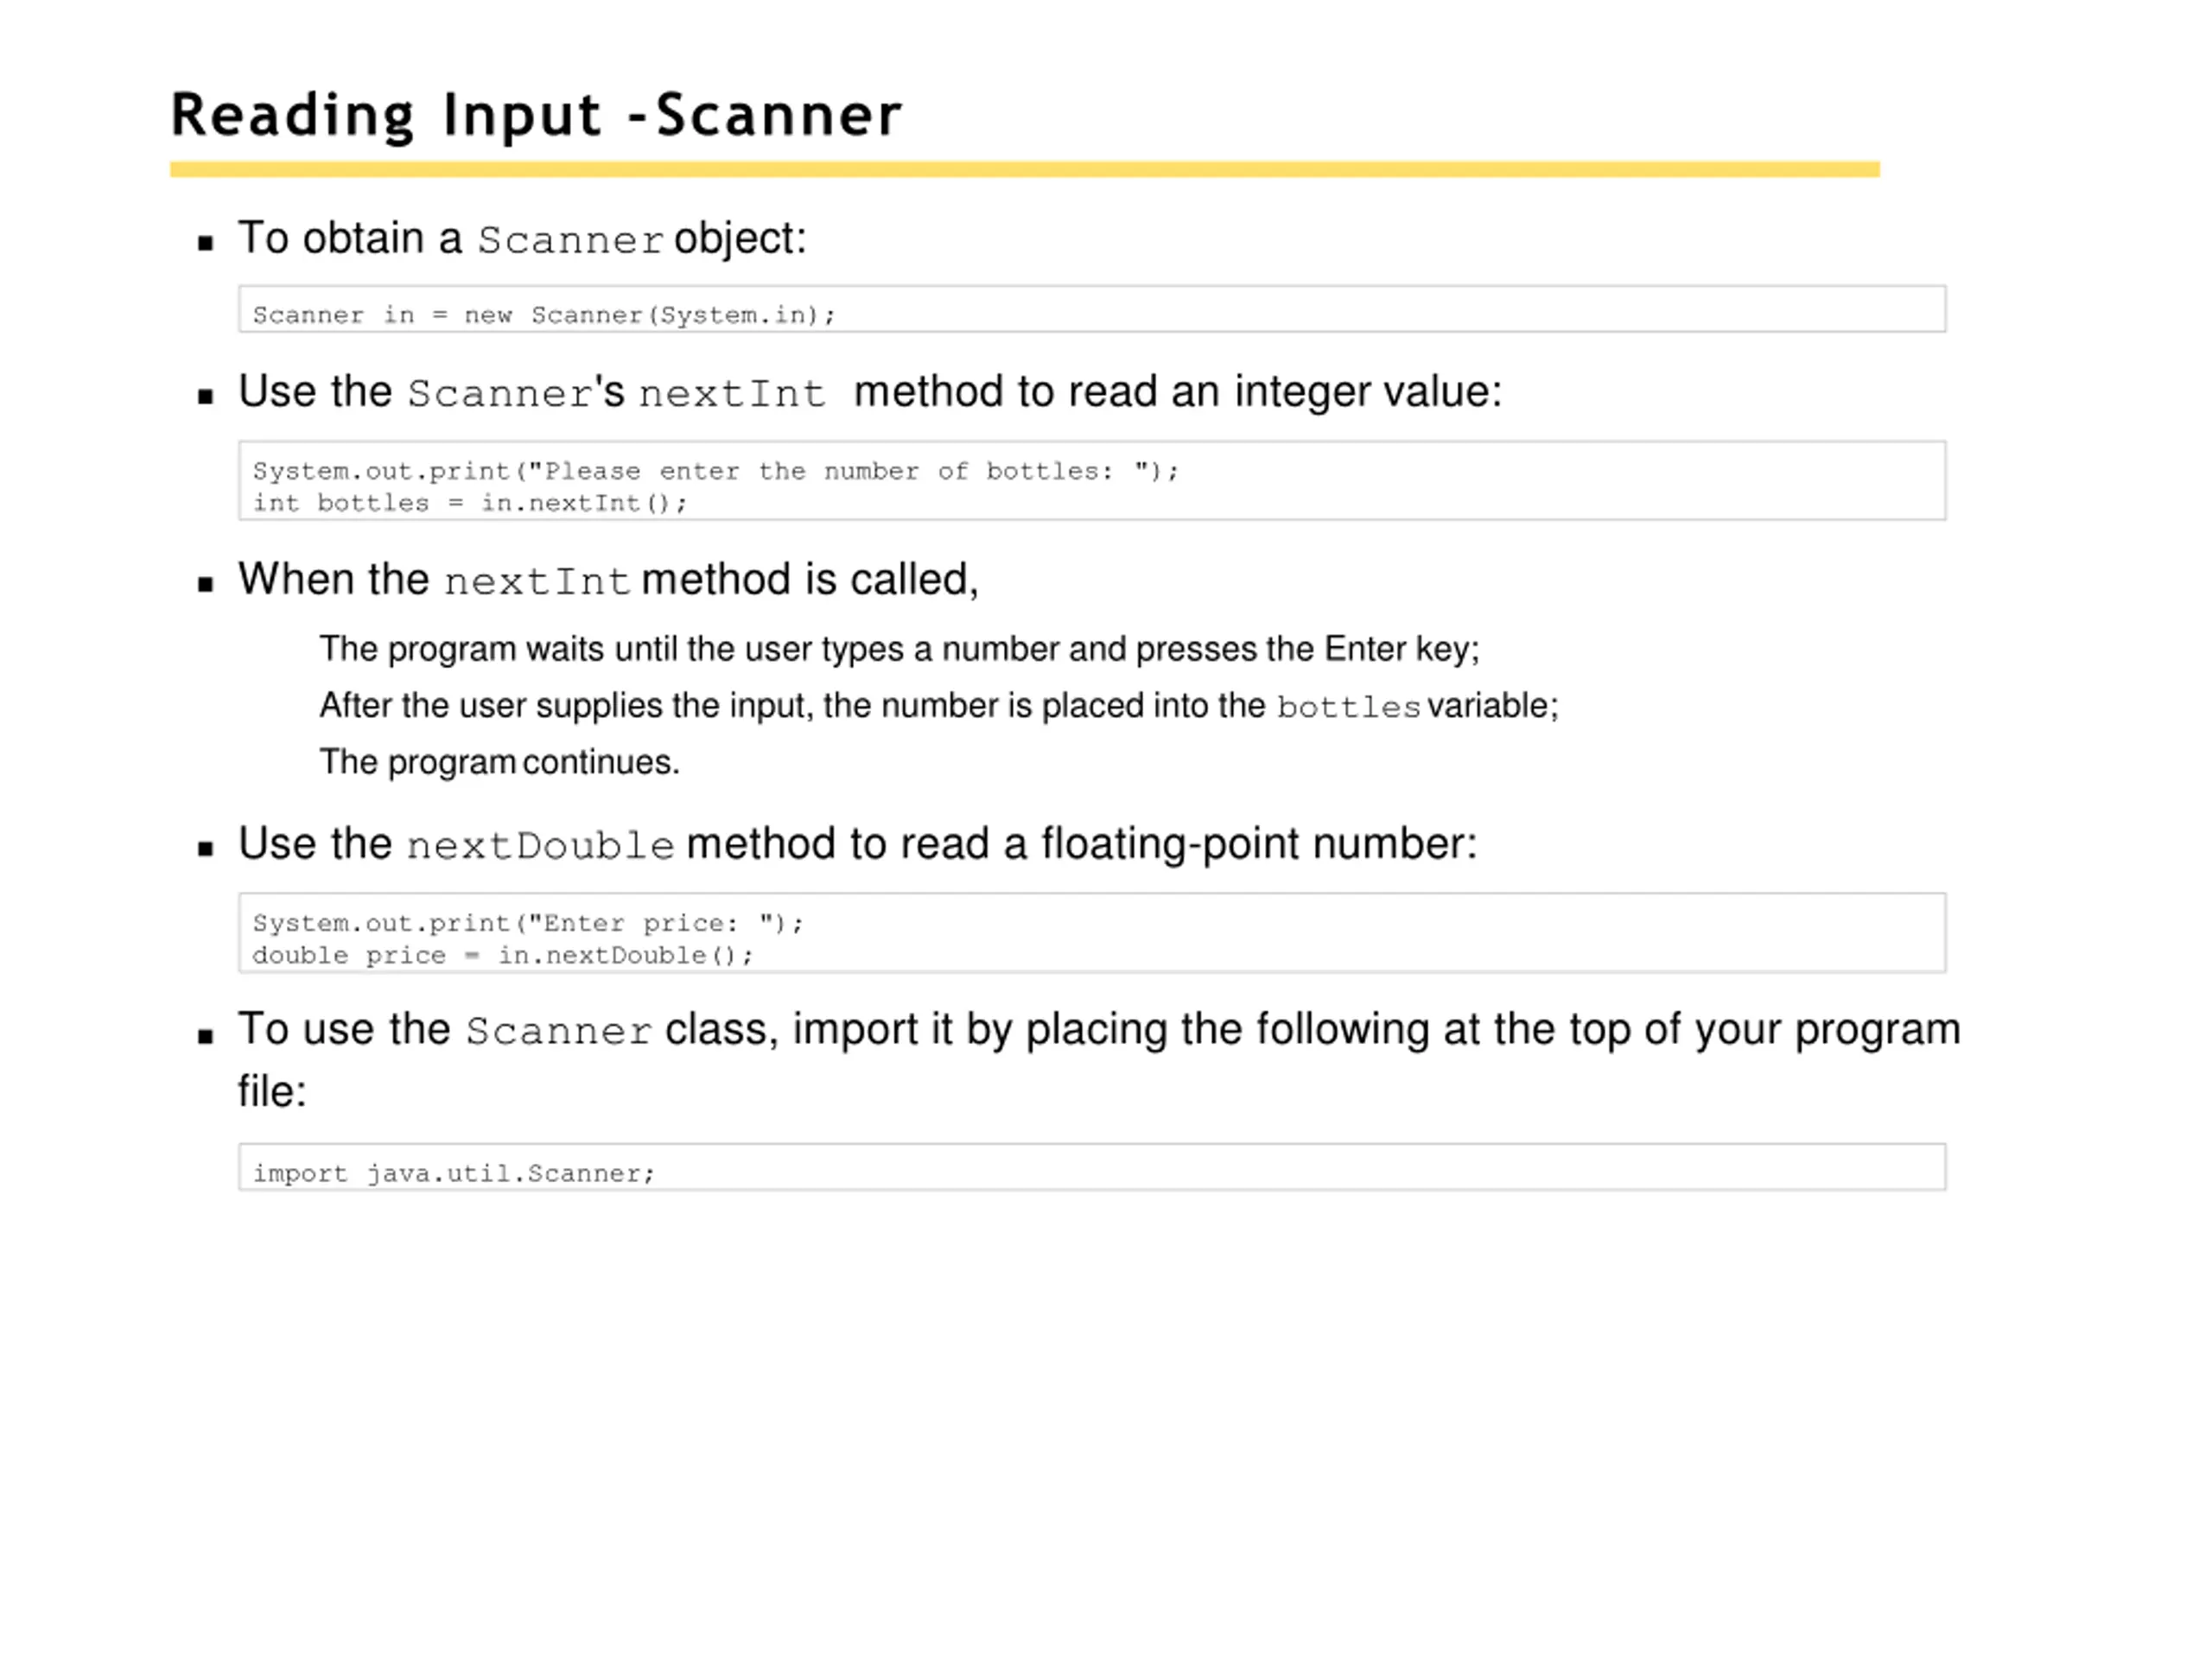Click the bullet marker before "To obtain a Scanner"

click(206, 243)
